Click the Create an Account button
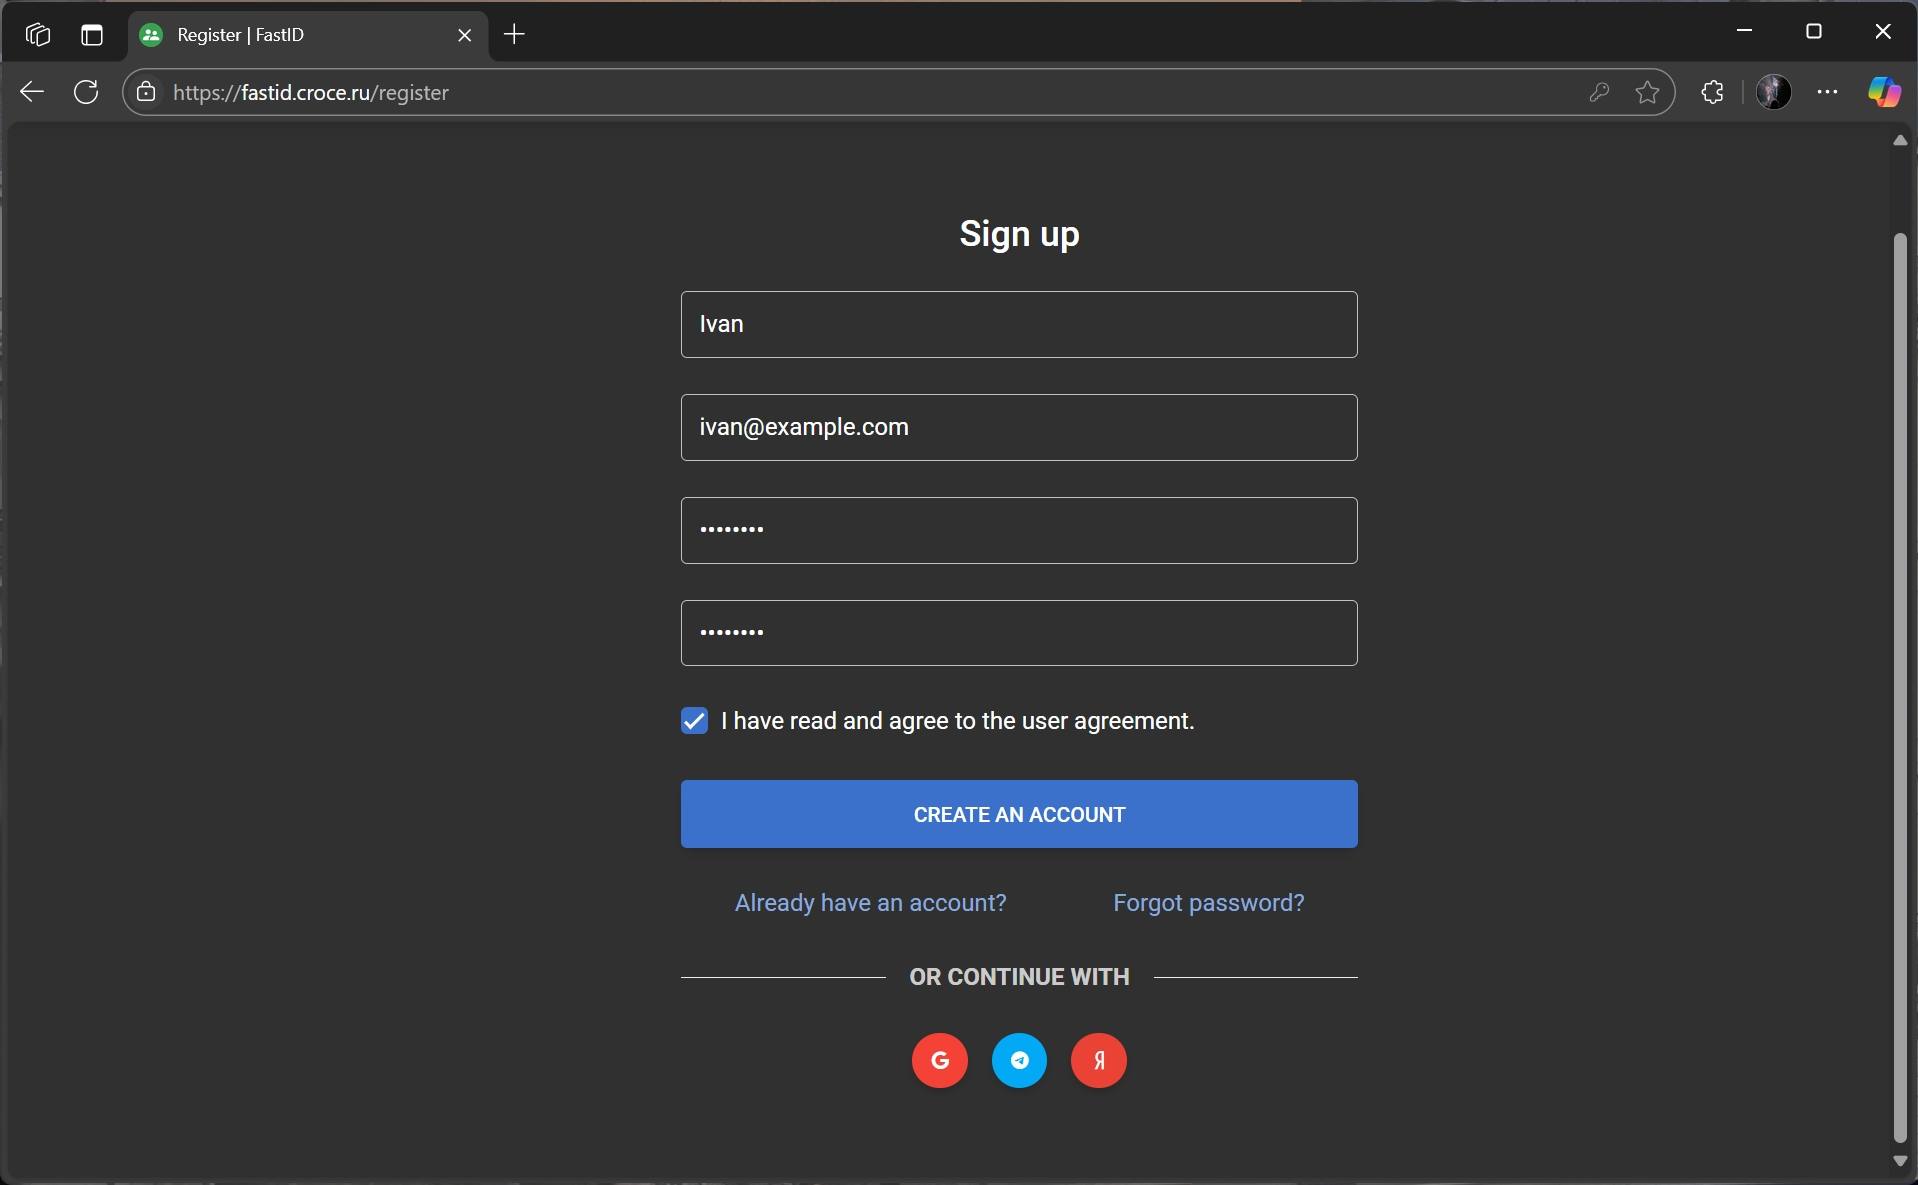1918x1185 pixels. tap(1019, 814)
